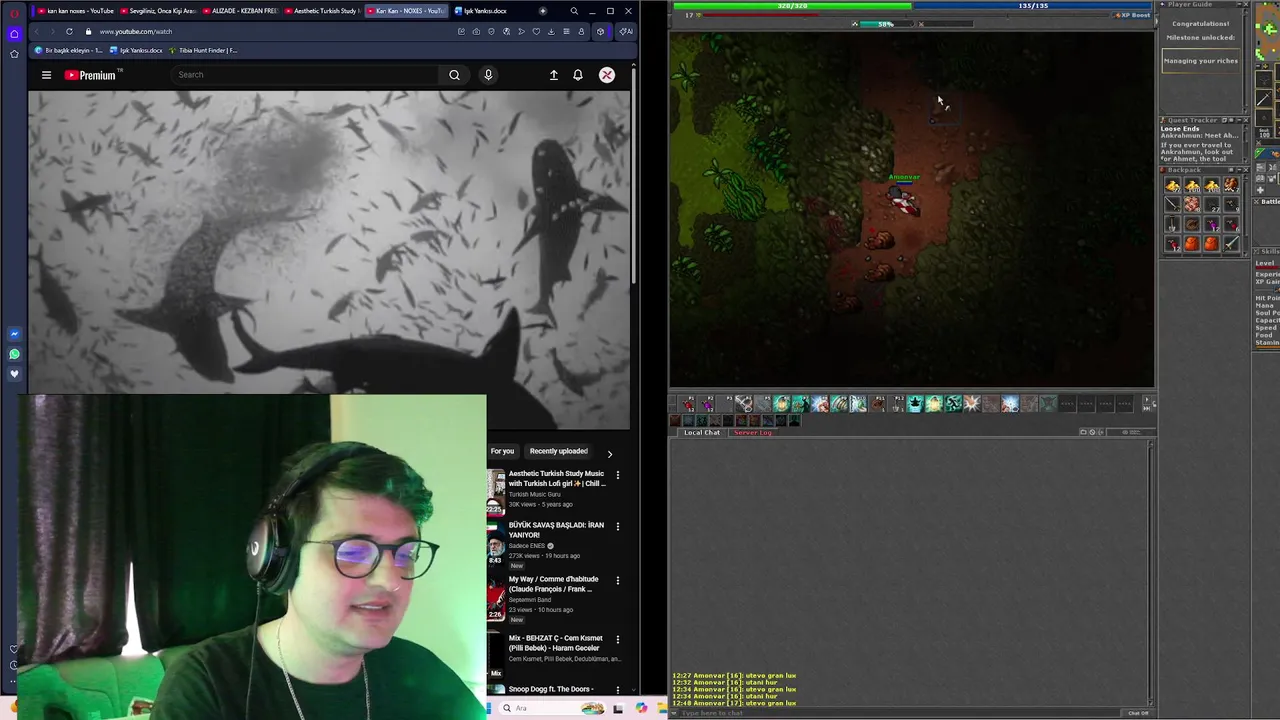Select the first orange bag in Backpack
The image size is (1280, 720).
[x=1192, y=243]
